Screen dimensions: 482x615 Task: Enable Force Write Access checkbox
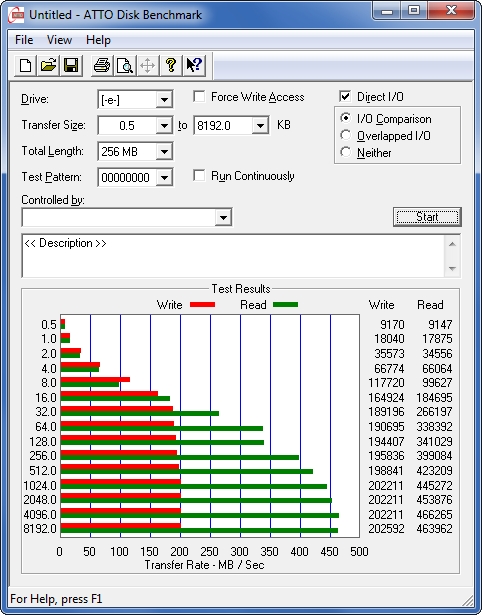click(x=199, y=96)
